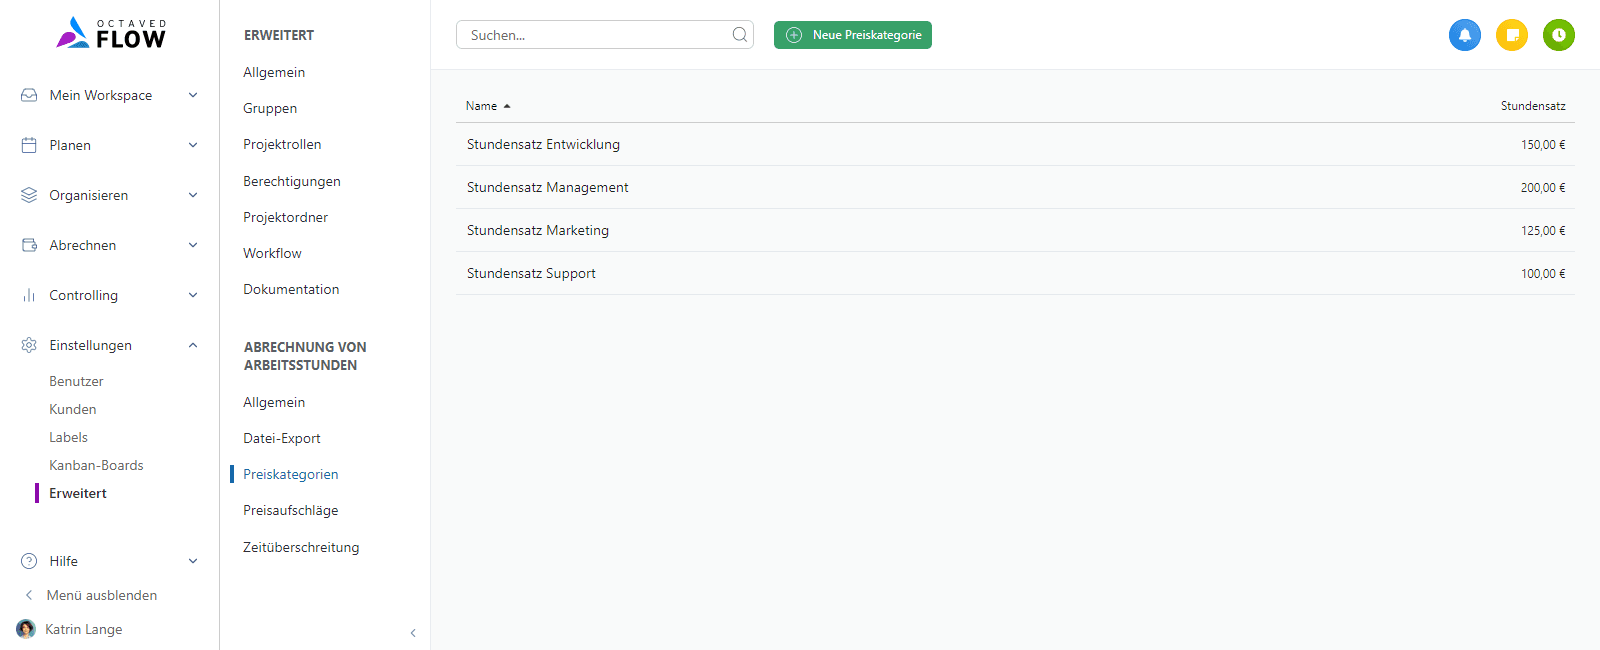Expand the Organisieren chevron
The width and height of the screenshot is (1600, 650).
pyautogui.click(x=193, y=195)
